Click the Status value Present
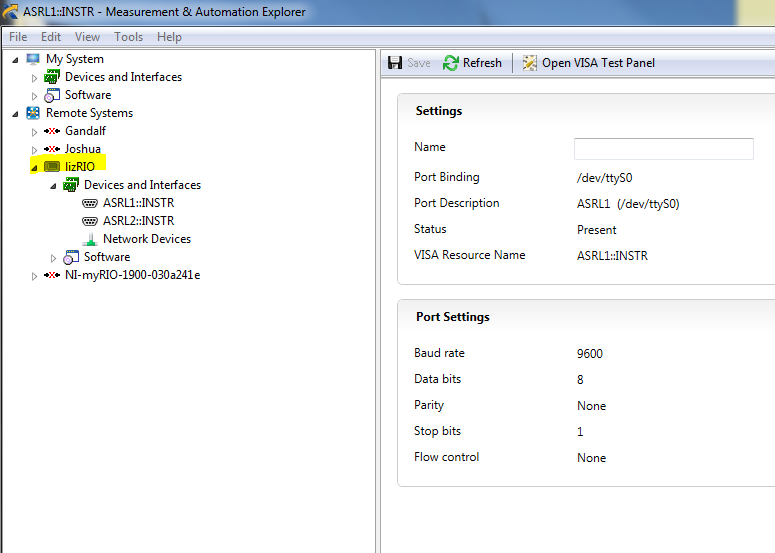The width and height of the screenshot is (775, 553). pyautogui.click(x=597, y=230)
